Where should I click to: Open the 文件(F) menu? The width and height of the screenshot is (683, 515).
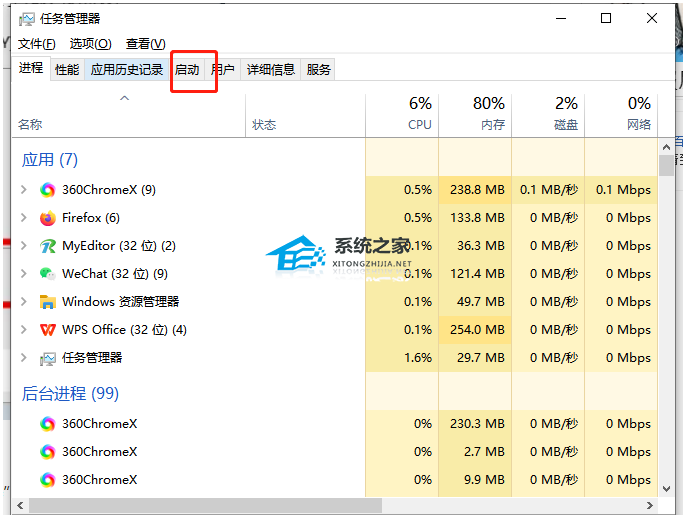tap(37, 44)
